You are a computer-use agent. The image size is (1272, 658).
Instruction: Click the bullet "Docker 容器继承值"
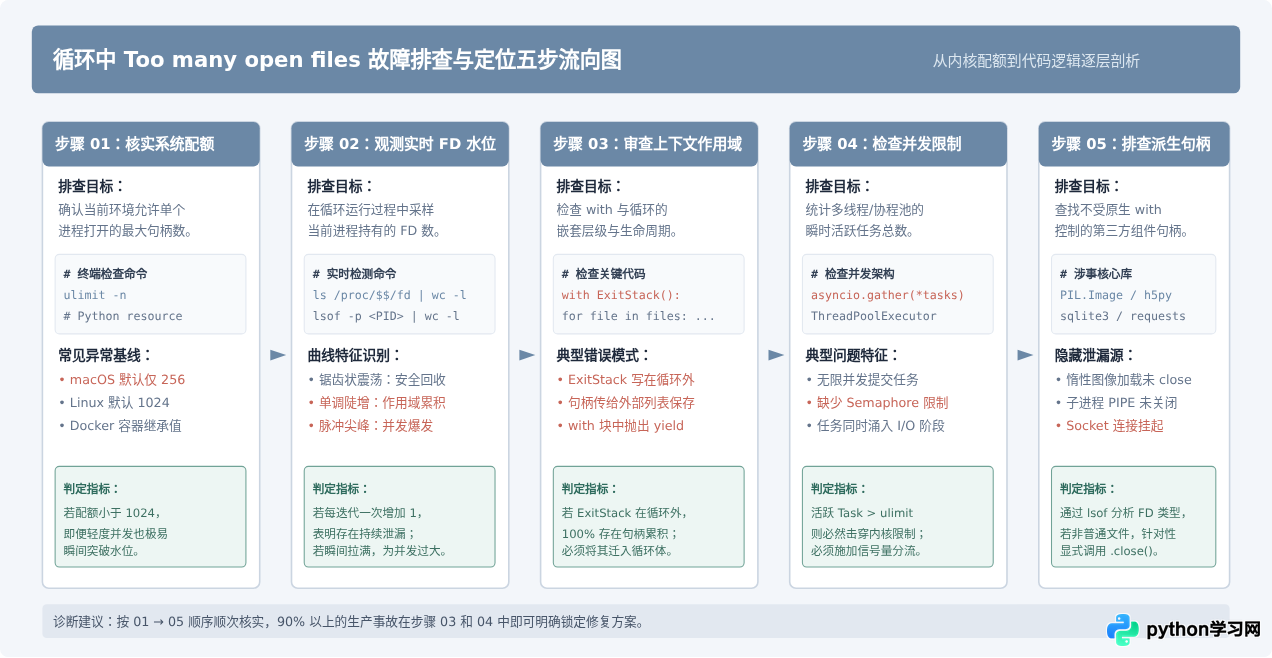coord(120,426)
